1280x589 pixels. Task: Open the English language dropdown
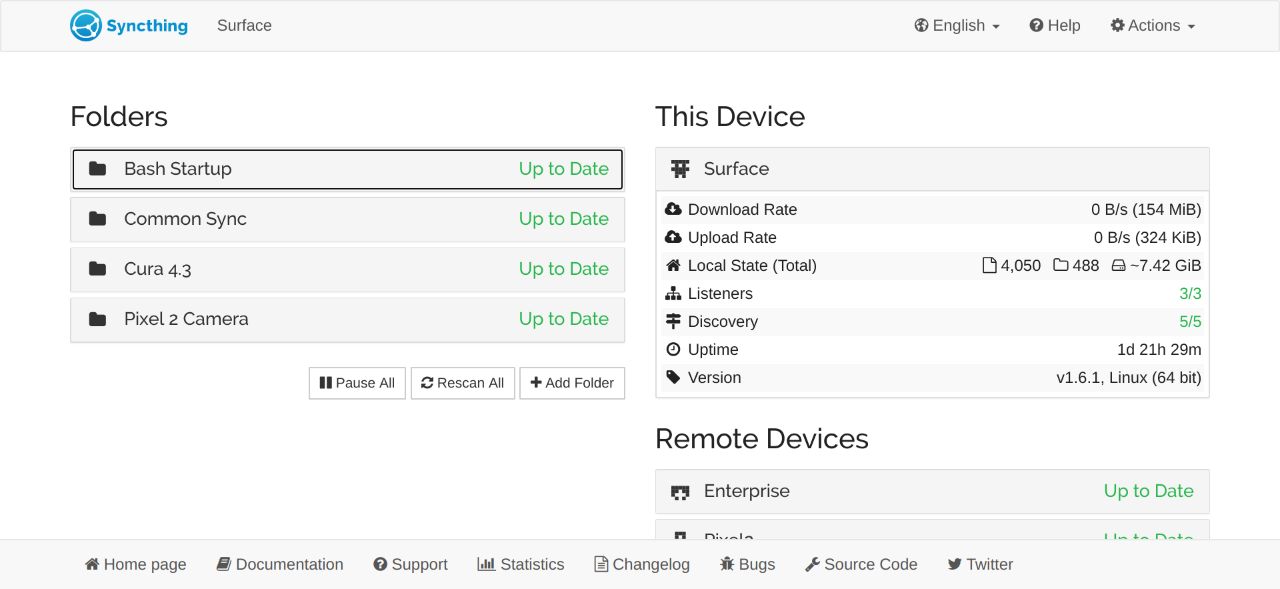point(957,26)
